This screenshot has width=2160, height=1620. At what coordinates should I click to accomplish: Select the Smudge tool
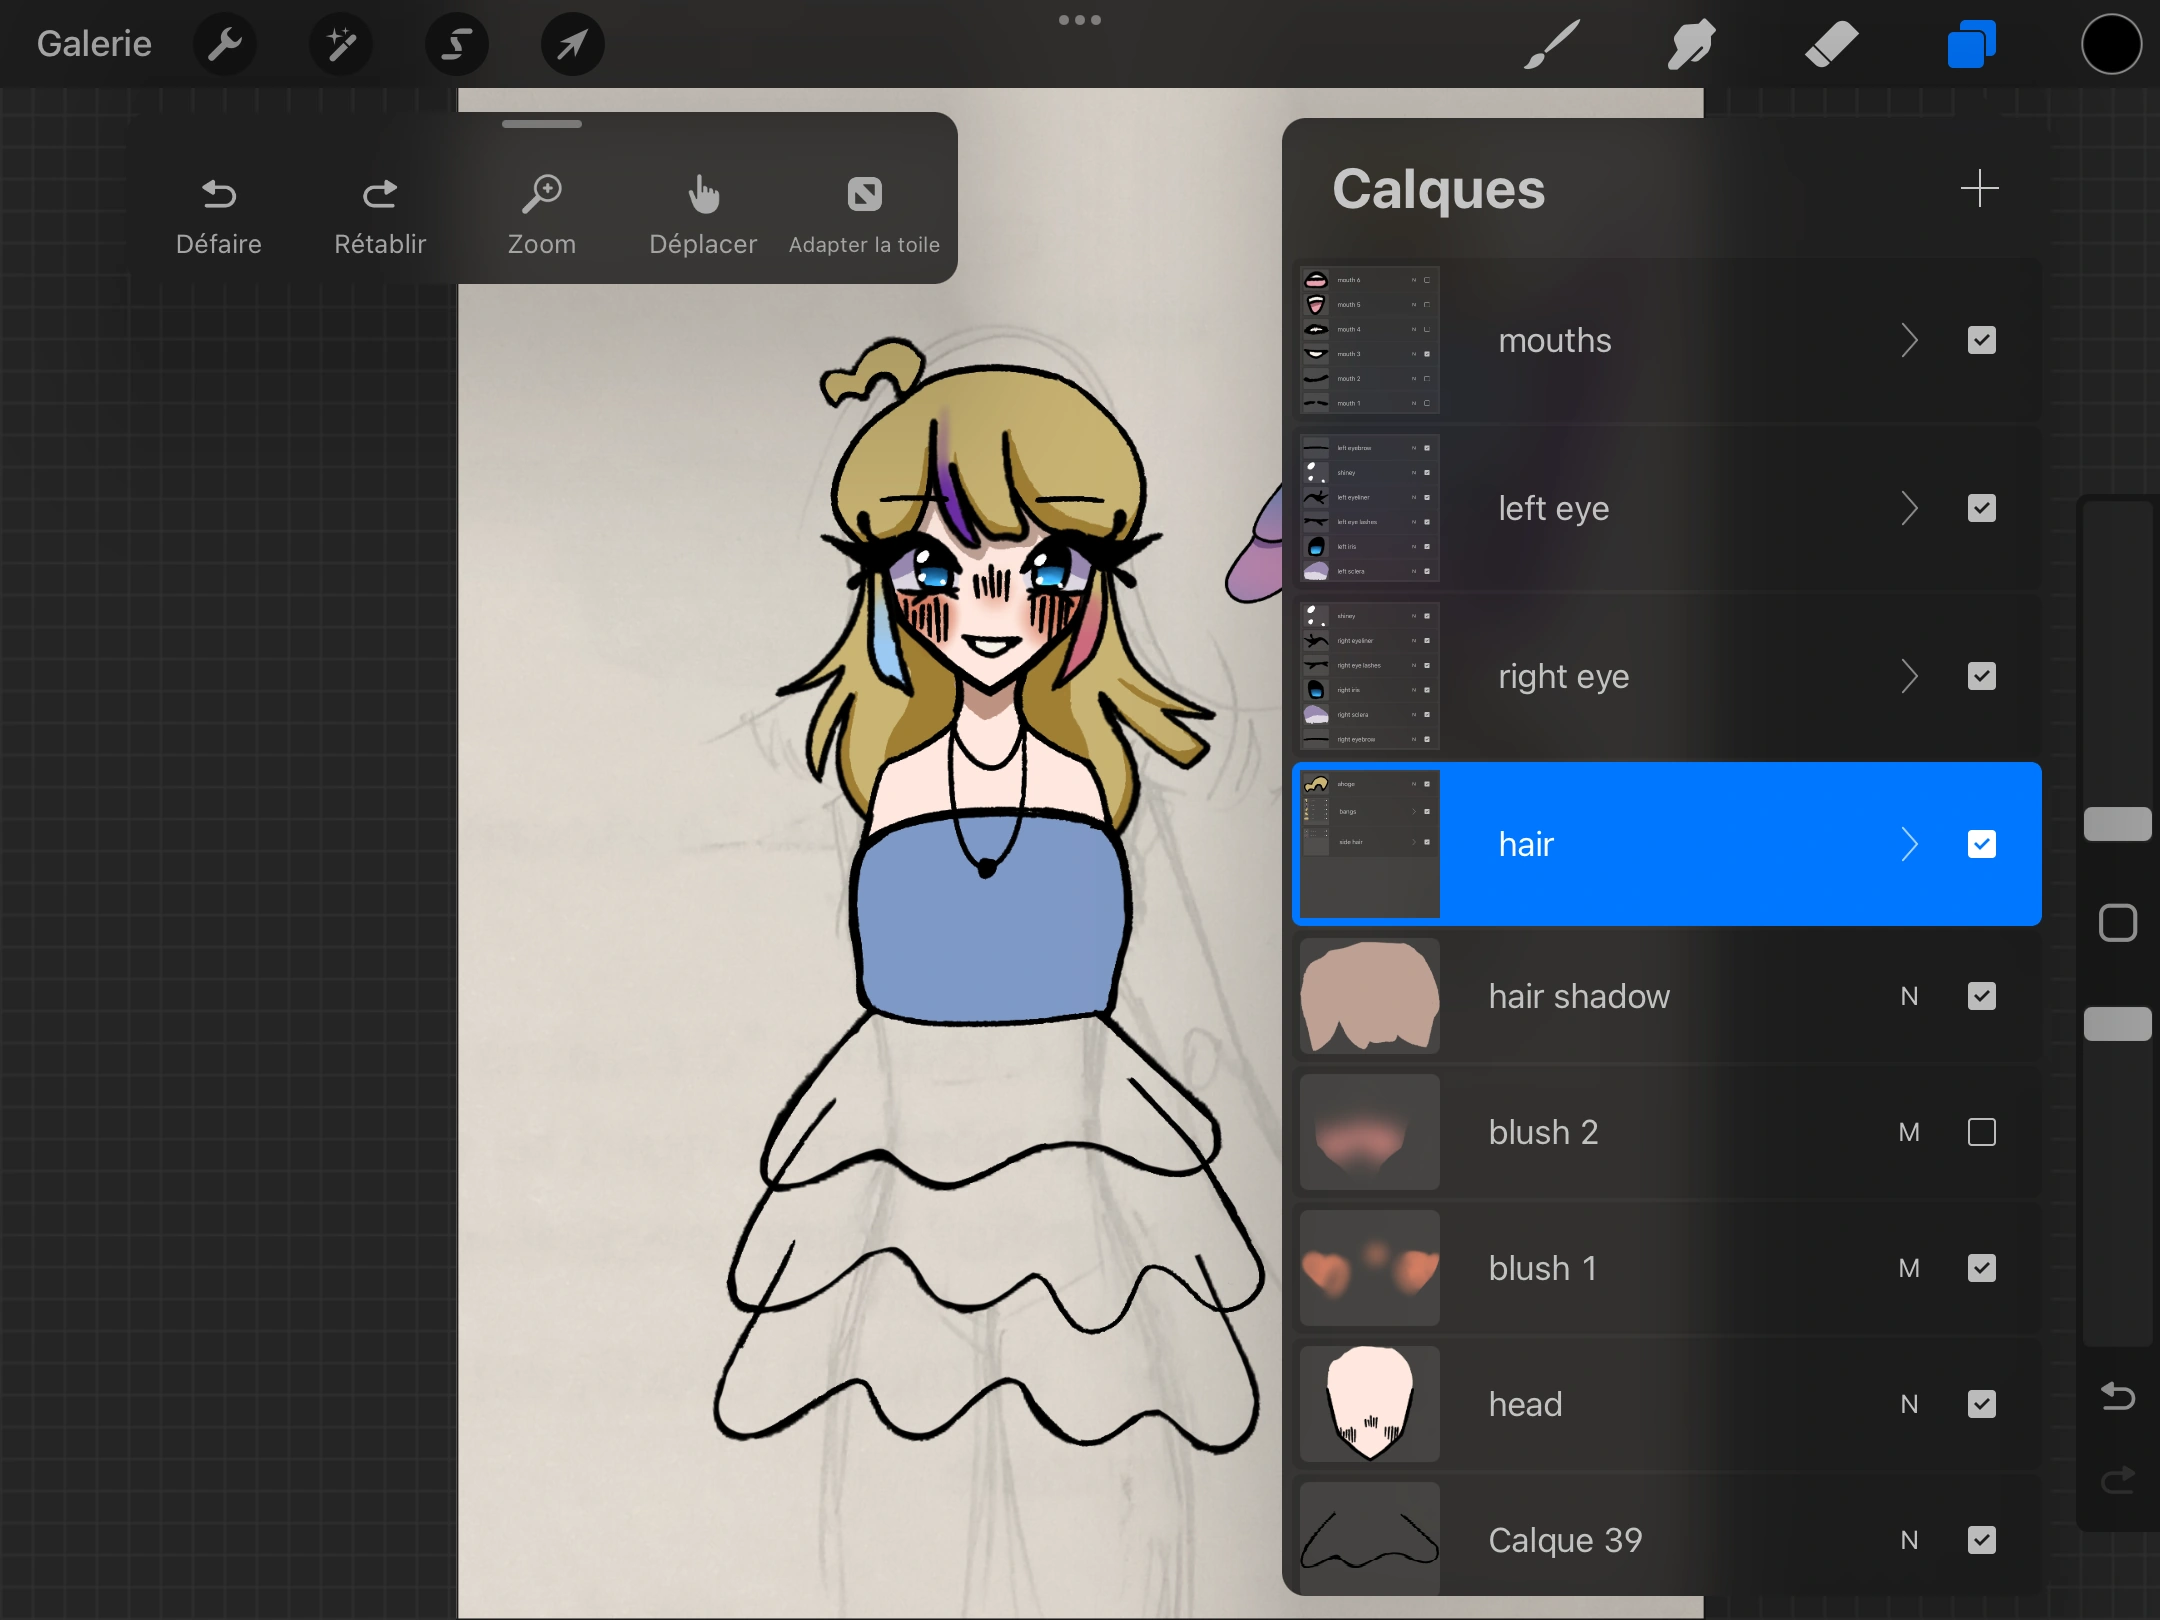click(x=1690, y=44)
